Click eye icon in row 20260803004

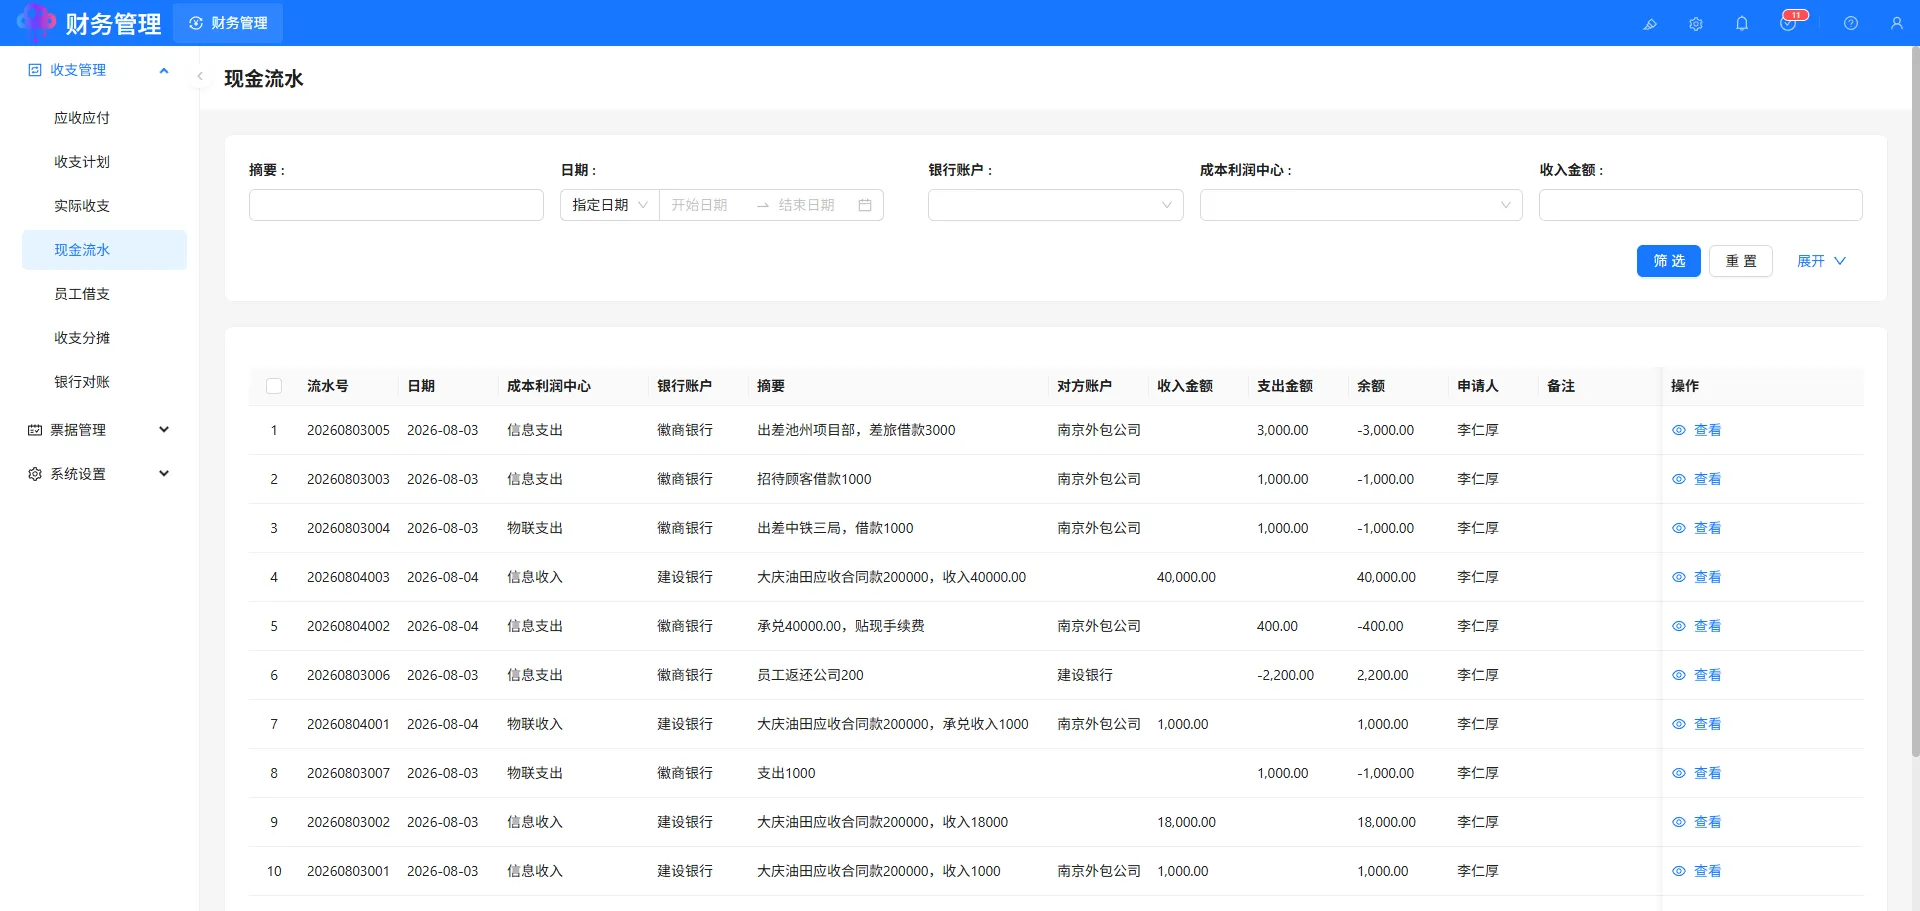click(x=1679, y=528)
